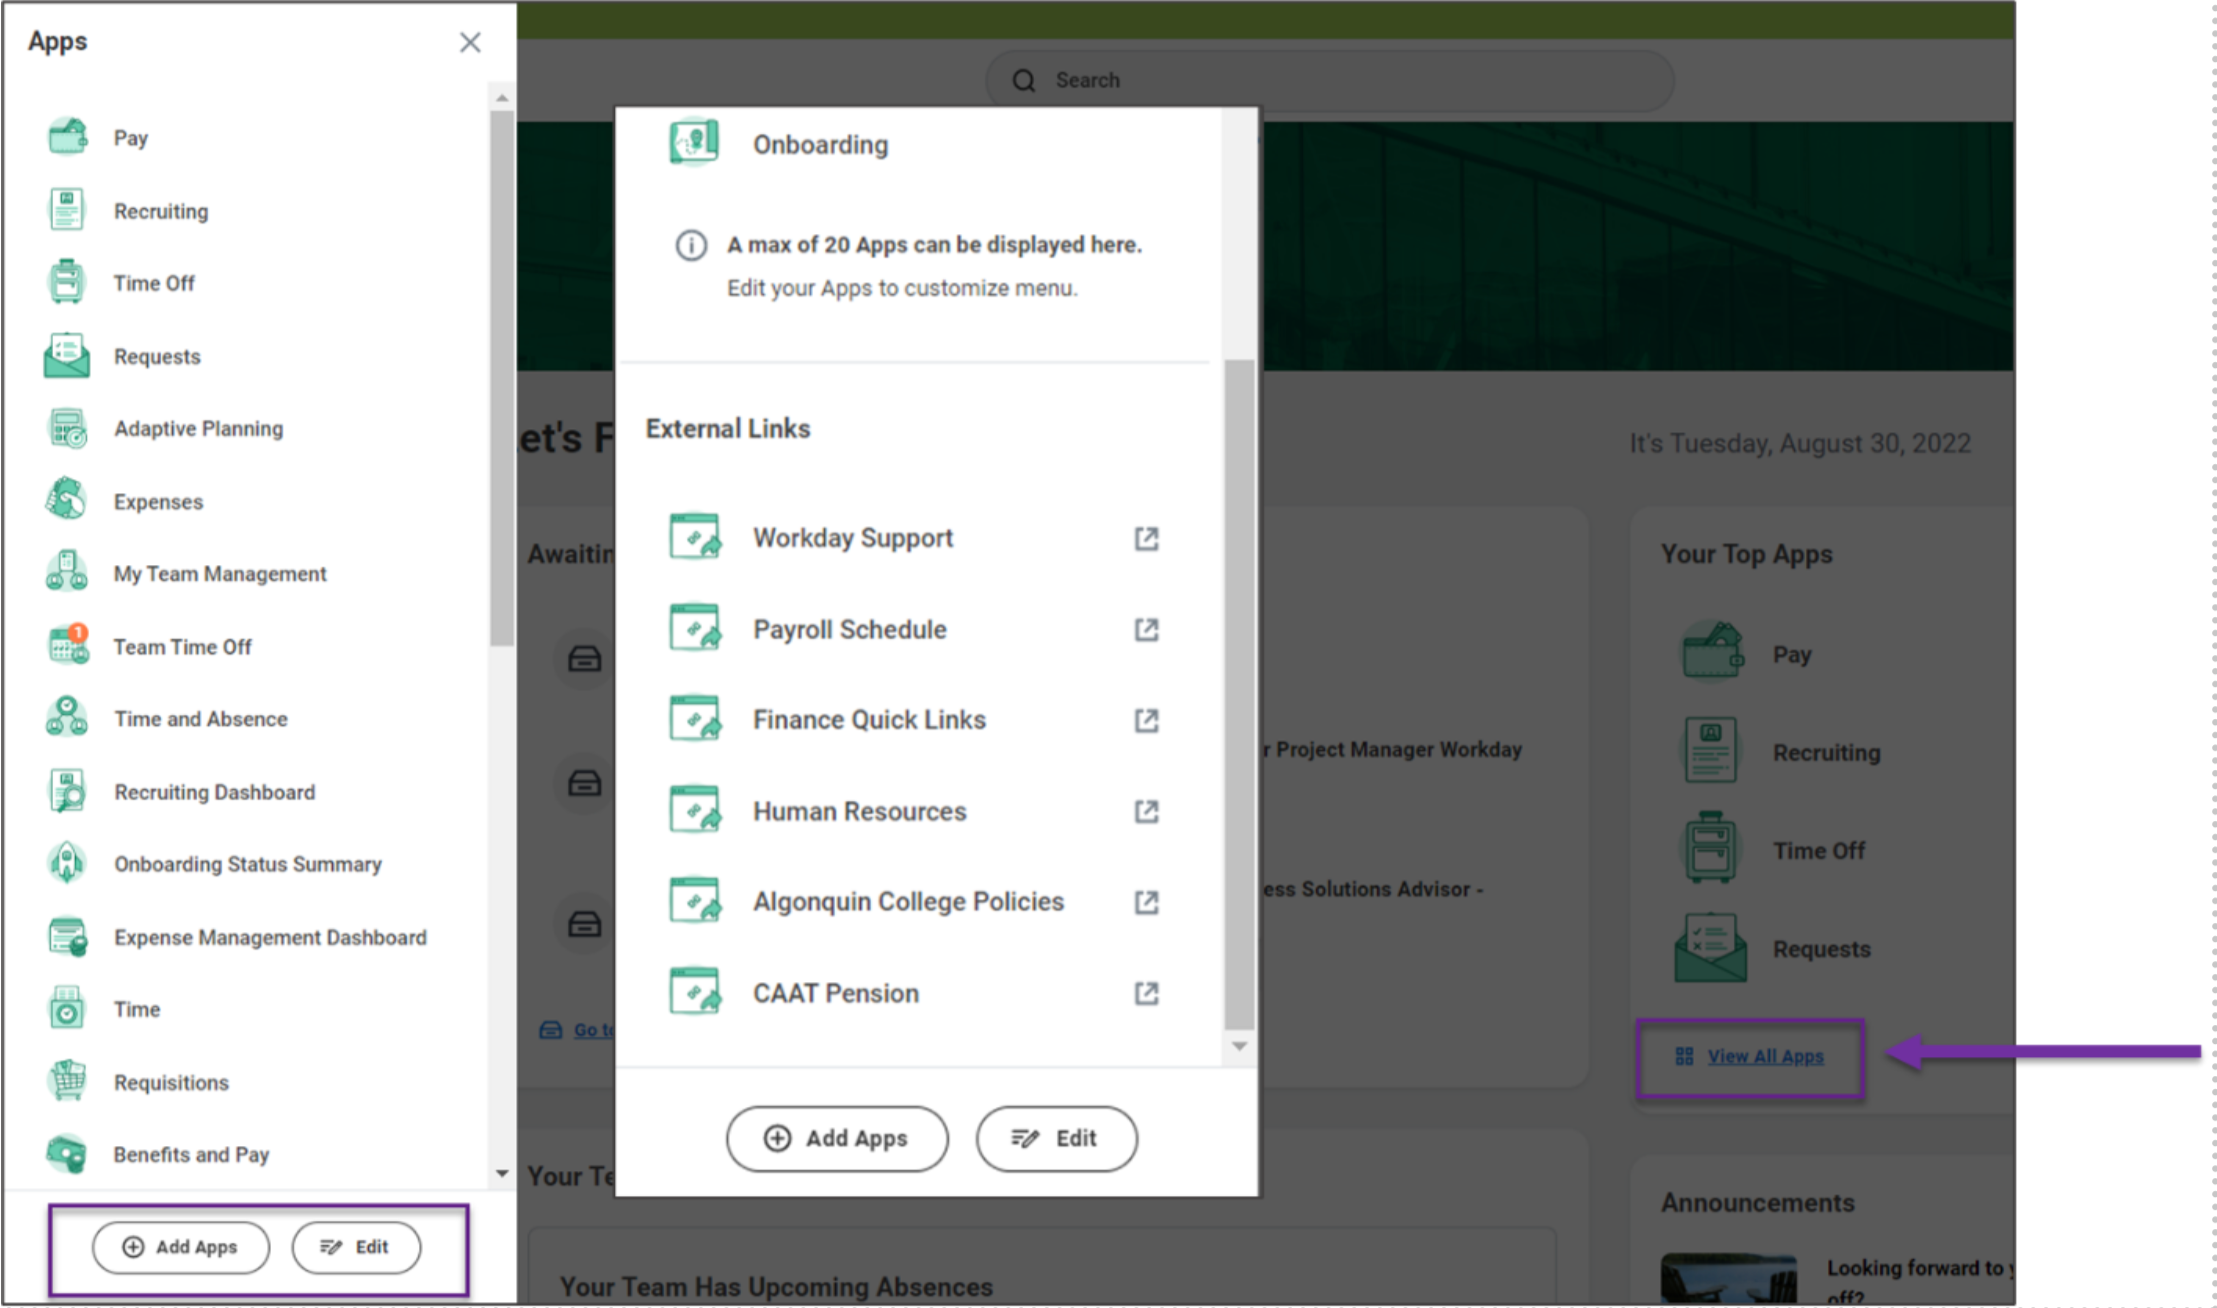The image size is (2217, 1308).
Task: Open the Recruiting app
Action: [160, 211]
